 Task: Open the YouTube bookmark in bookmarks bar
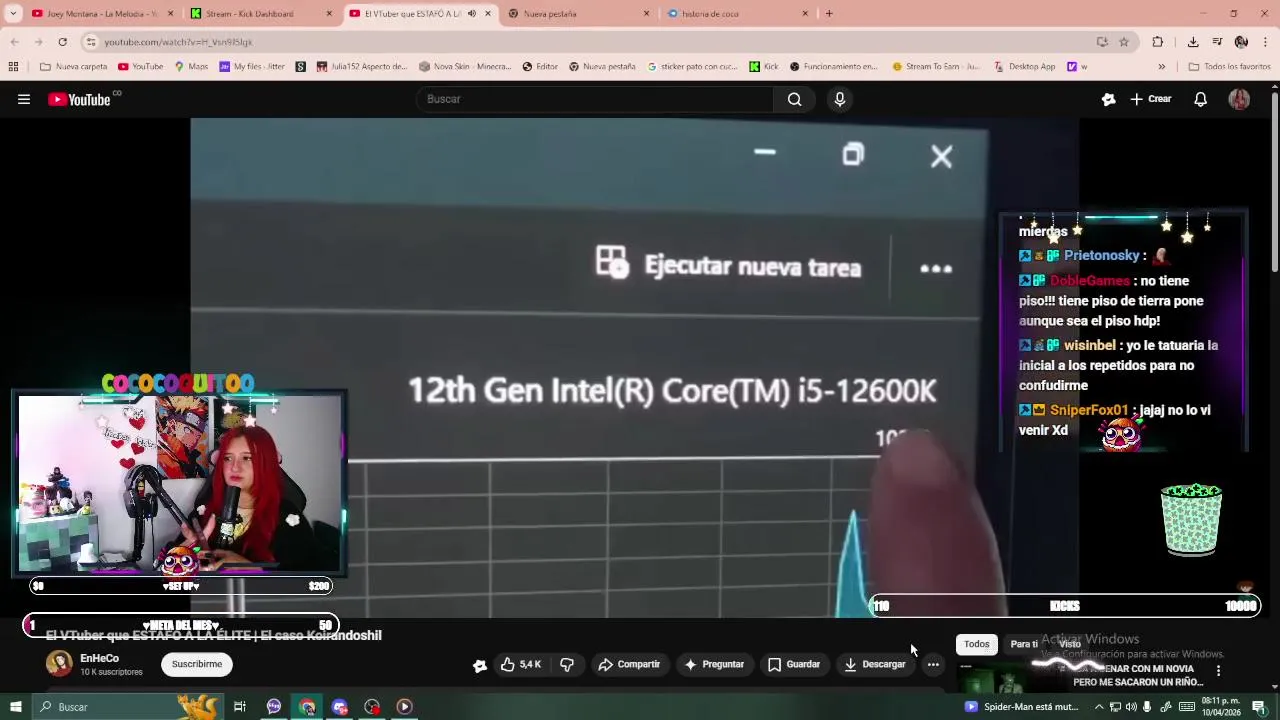[140, 67]
